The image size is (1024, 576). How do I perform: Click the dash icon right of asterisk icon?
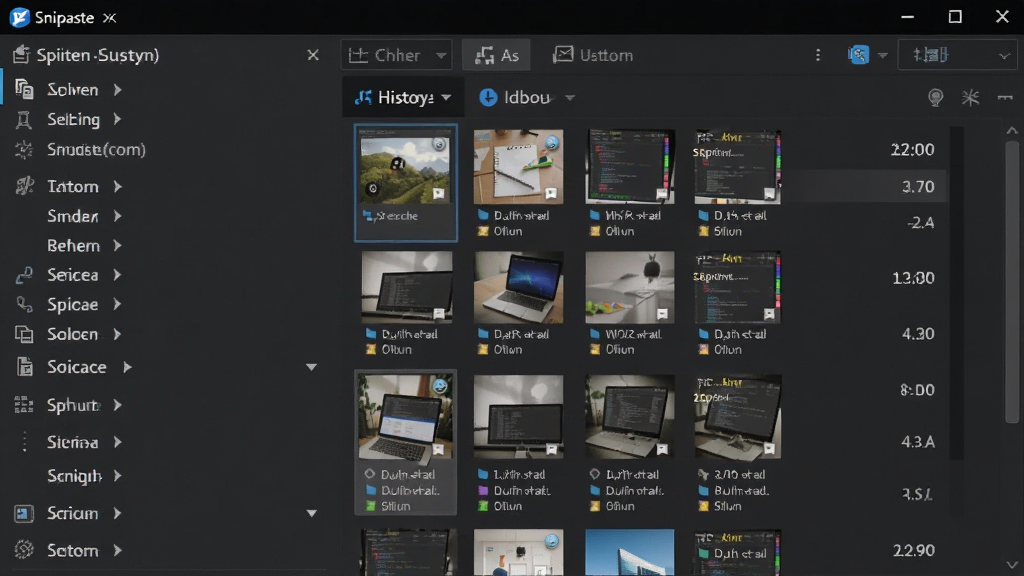[x=1005, y=98]
